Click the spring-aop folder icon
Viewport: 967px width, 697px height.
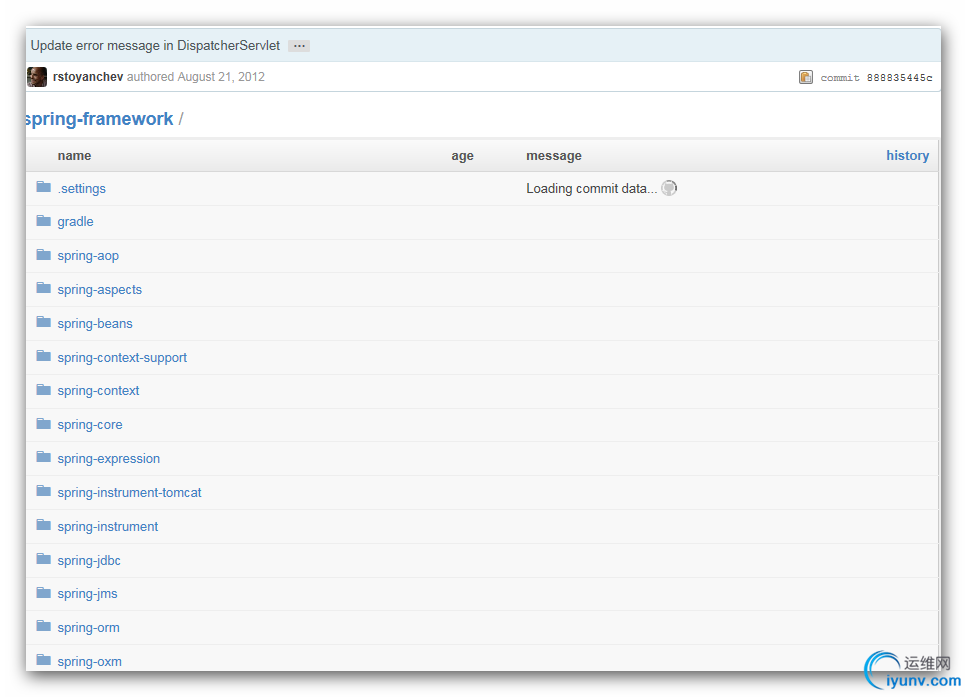43,254
